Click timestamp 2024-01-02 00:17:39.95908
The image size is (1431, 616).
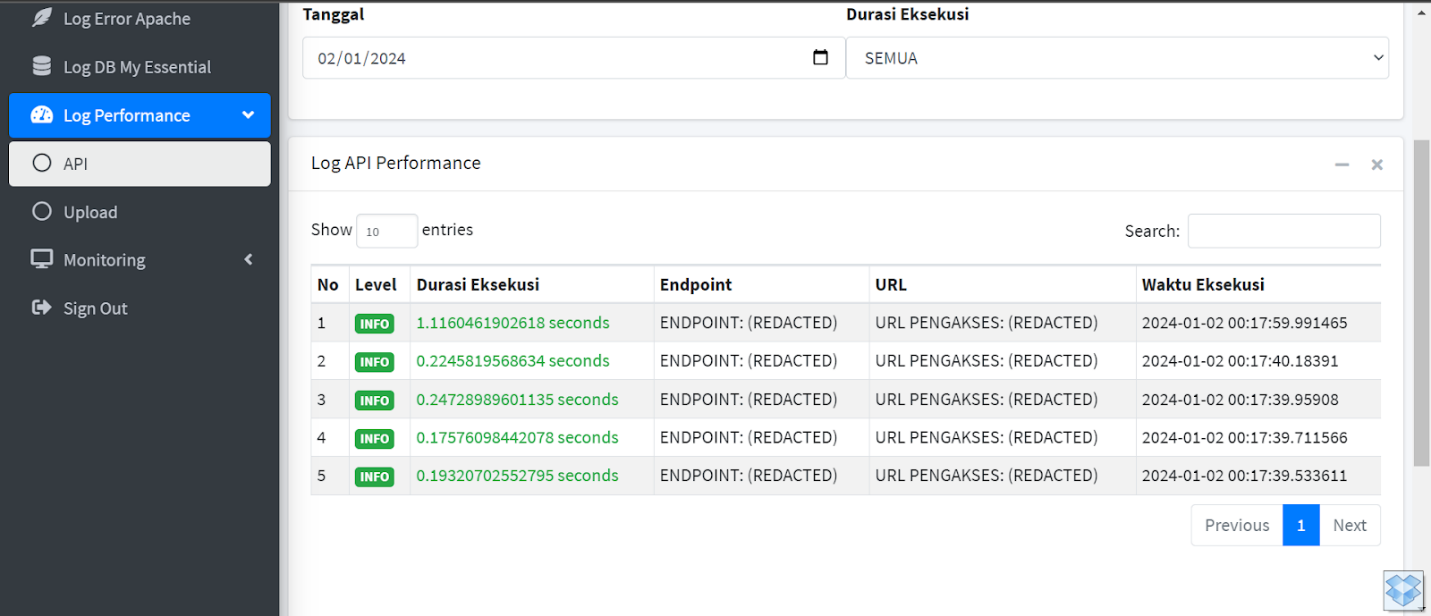click(x=1240, y=399)
